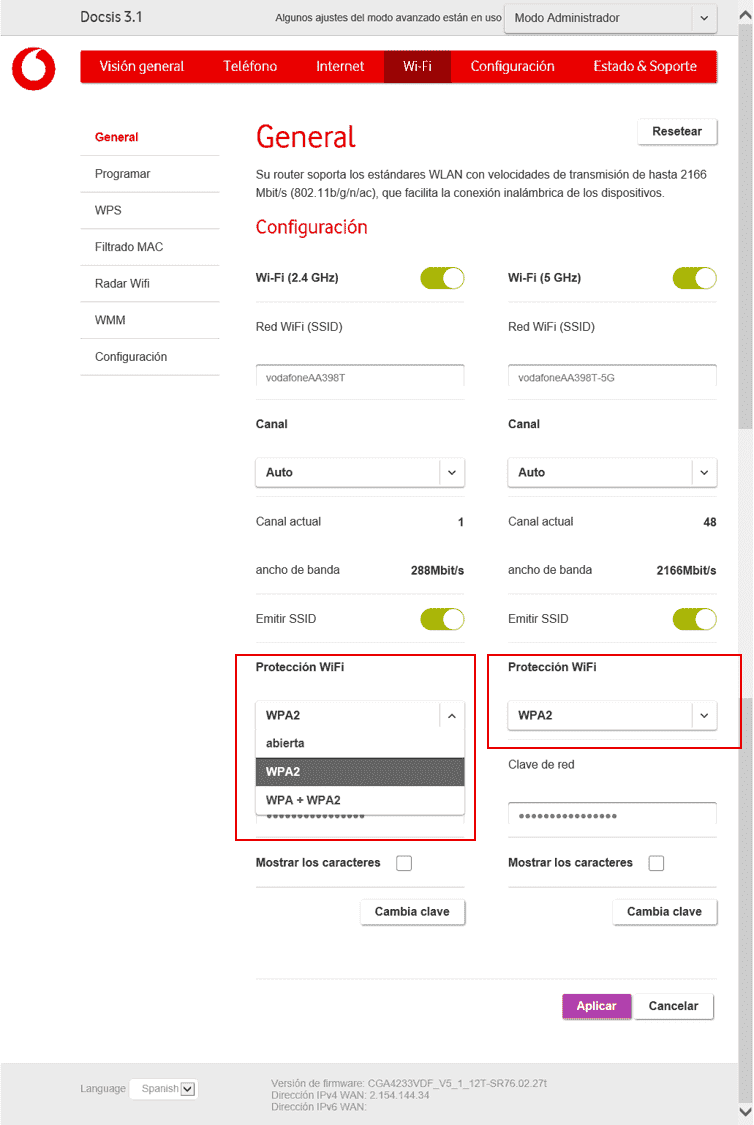Open Filtrado MAC in the sidebar
The image size is (754, 1125).
click(x=129, y=247)
